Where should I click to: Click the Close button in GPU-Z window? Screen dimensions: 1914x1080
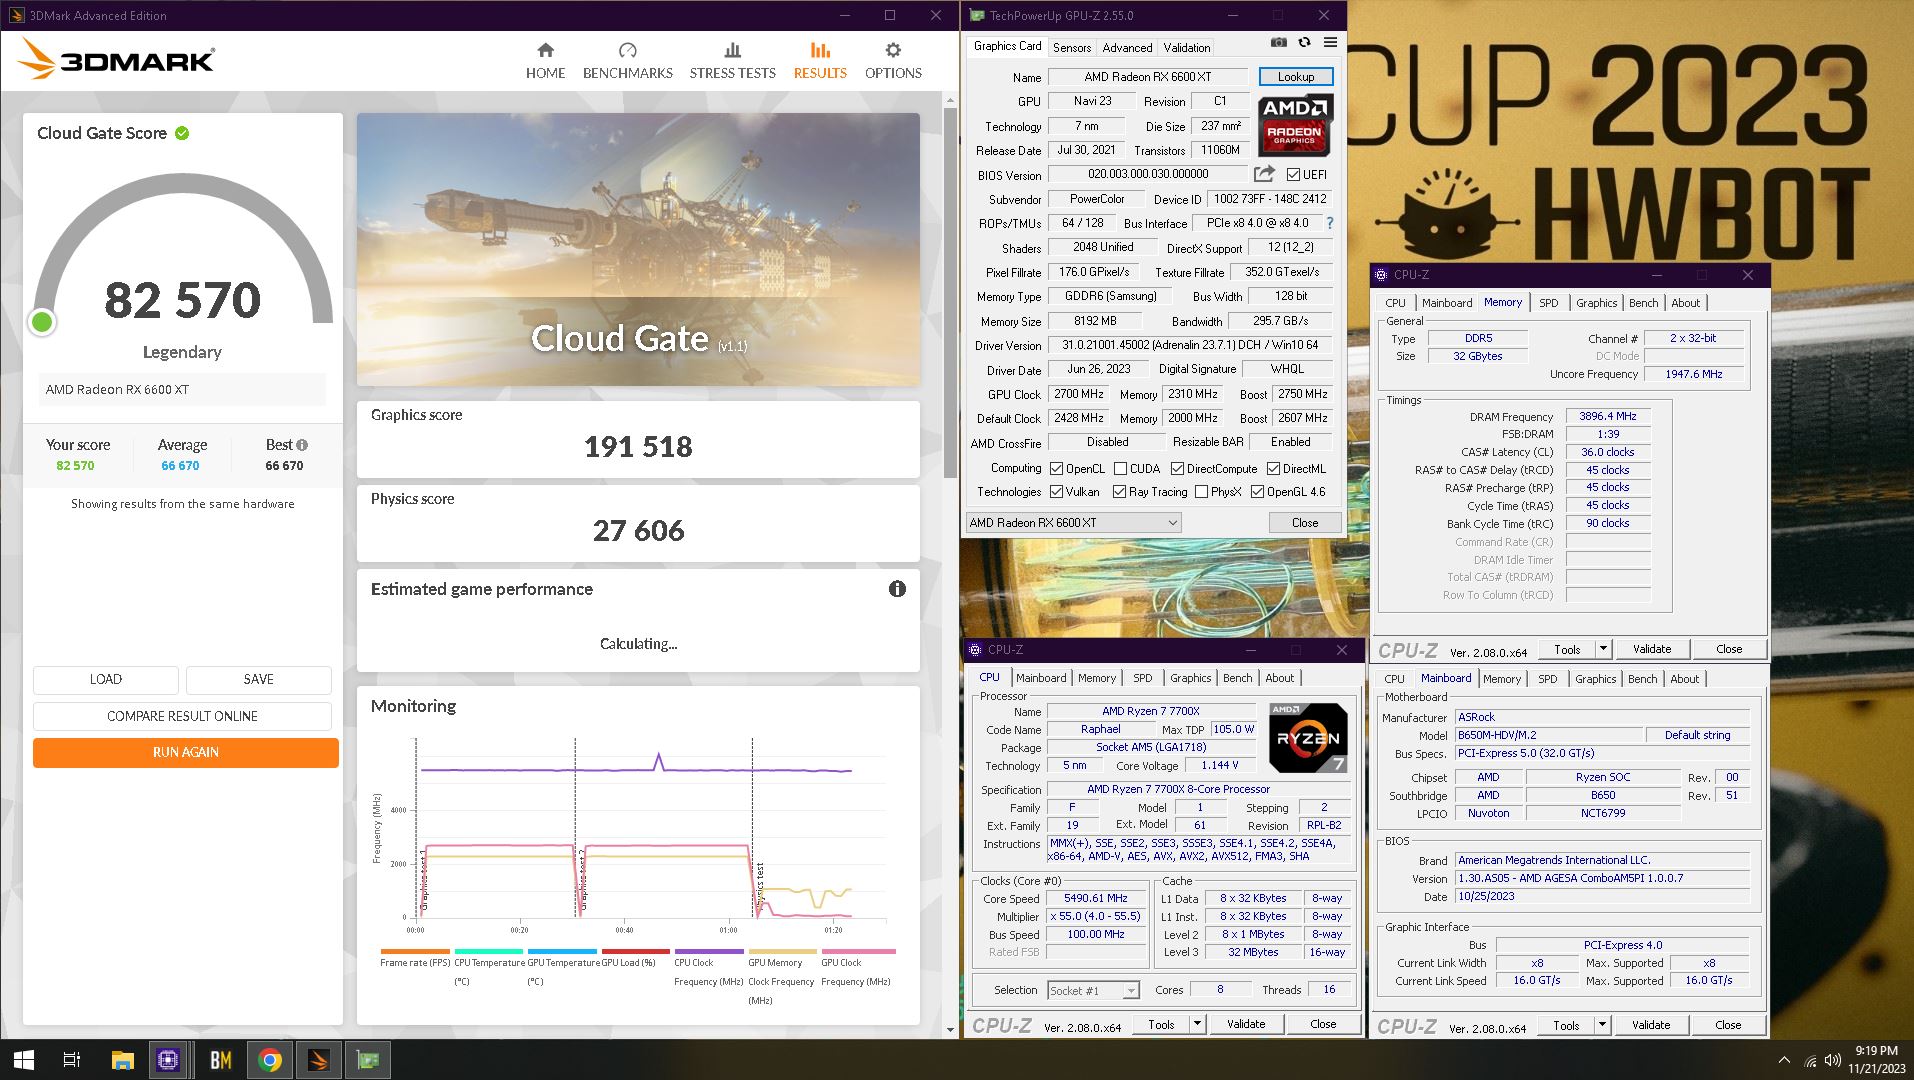[x=1304, y=523]
